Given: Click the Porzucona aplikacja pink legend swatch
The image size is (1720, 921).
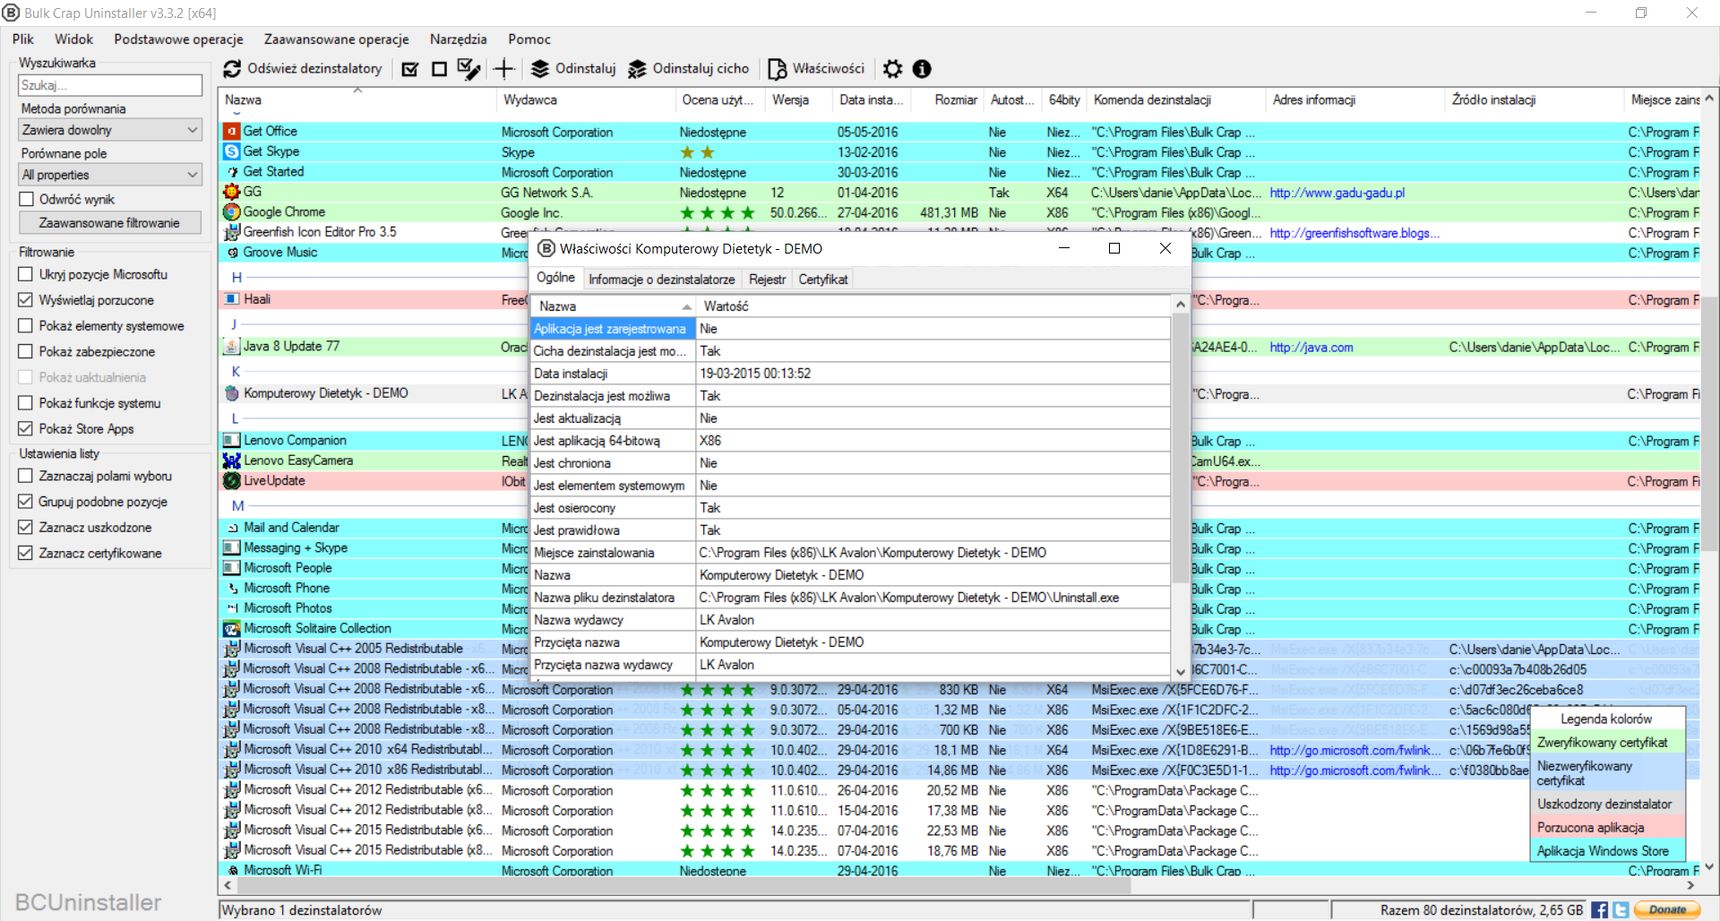Looking at the screenshot, I should tap(1608, 828).
